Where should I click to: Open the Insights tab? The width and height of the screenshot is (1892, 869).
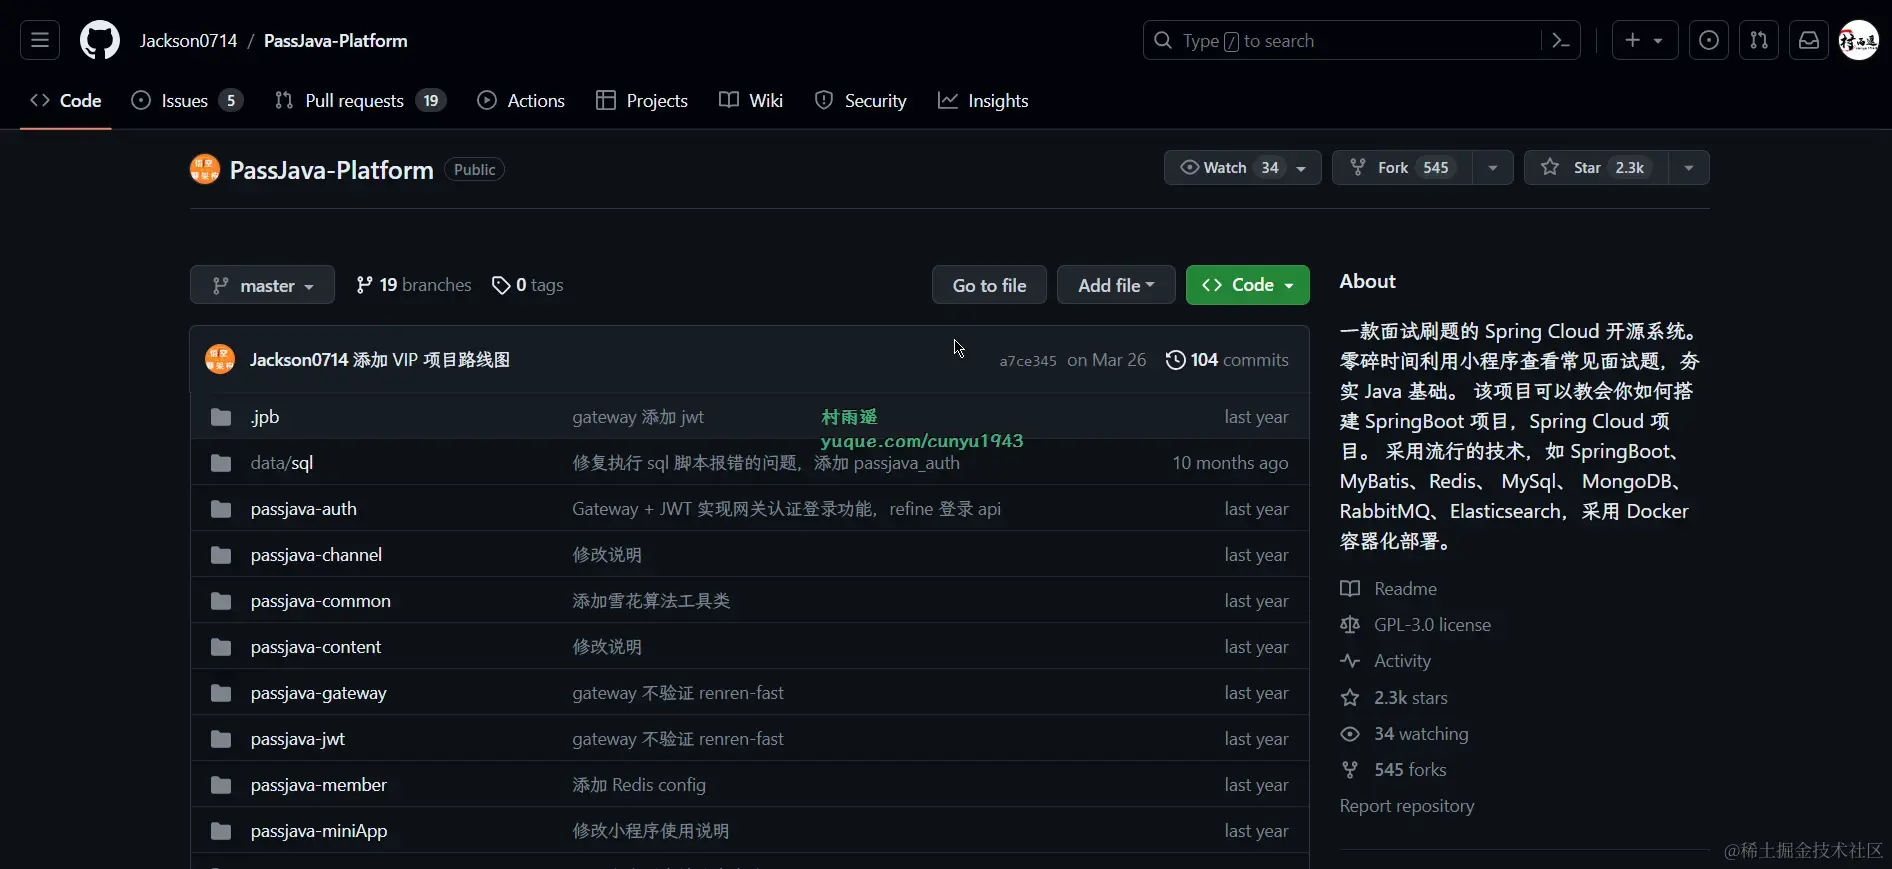(x=983, y=101)
